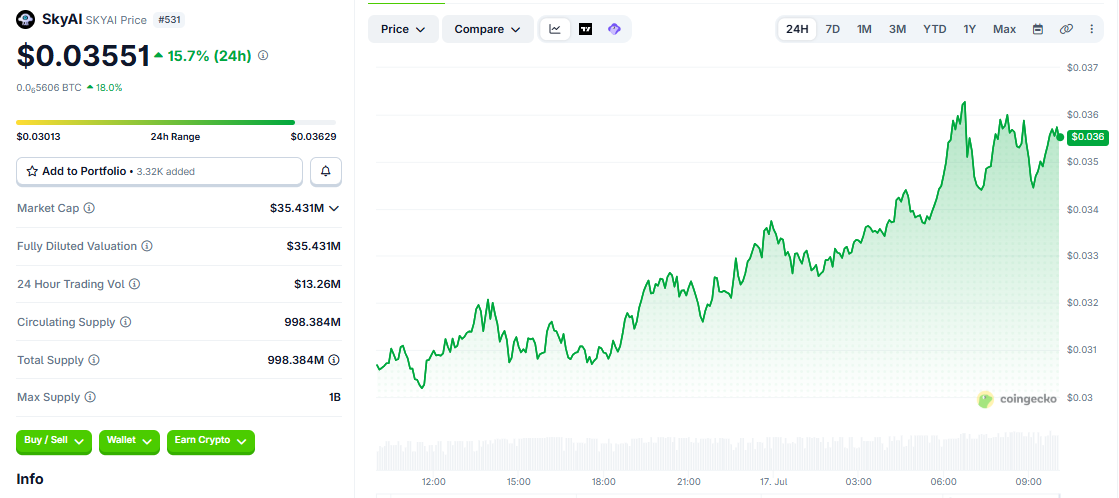1119x498 pixels.
Task: Open Fully Diluted Valuation info icon
Action: [x=146, y=246]
